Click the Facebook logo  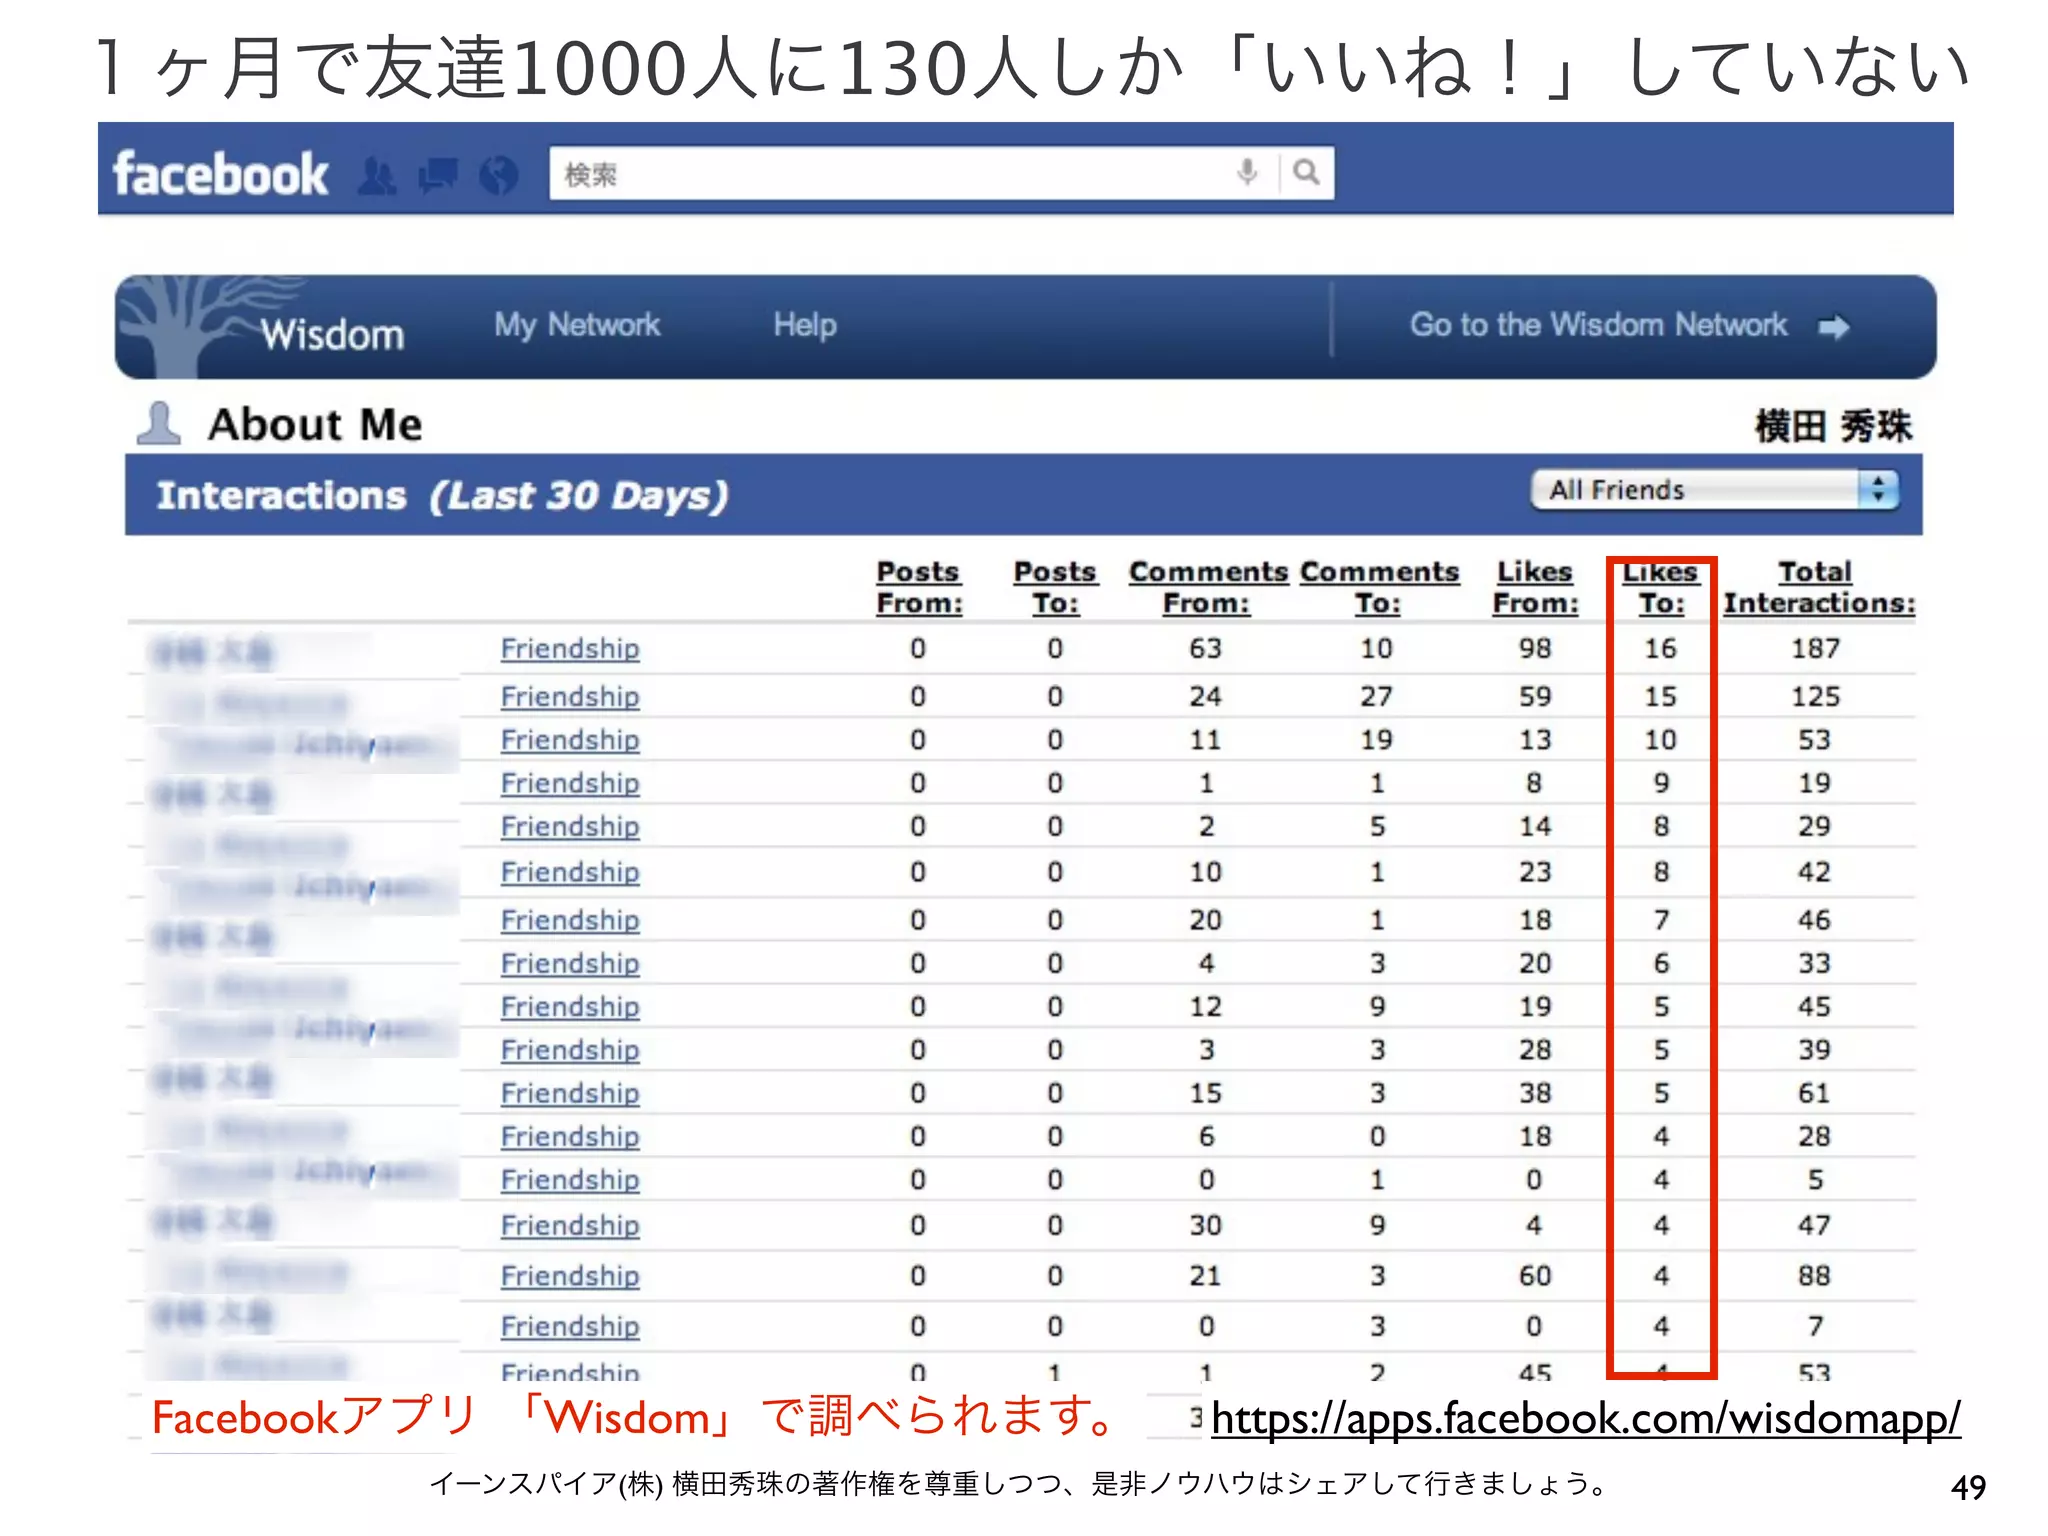click(220, 174)
